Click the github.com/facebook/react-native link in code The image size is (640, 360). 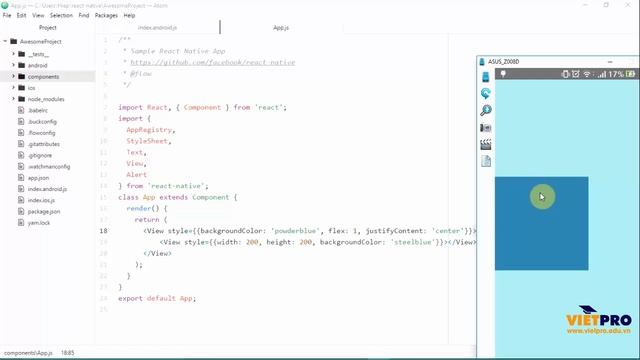coord(213,62)
